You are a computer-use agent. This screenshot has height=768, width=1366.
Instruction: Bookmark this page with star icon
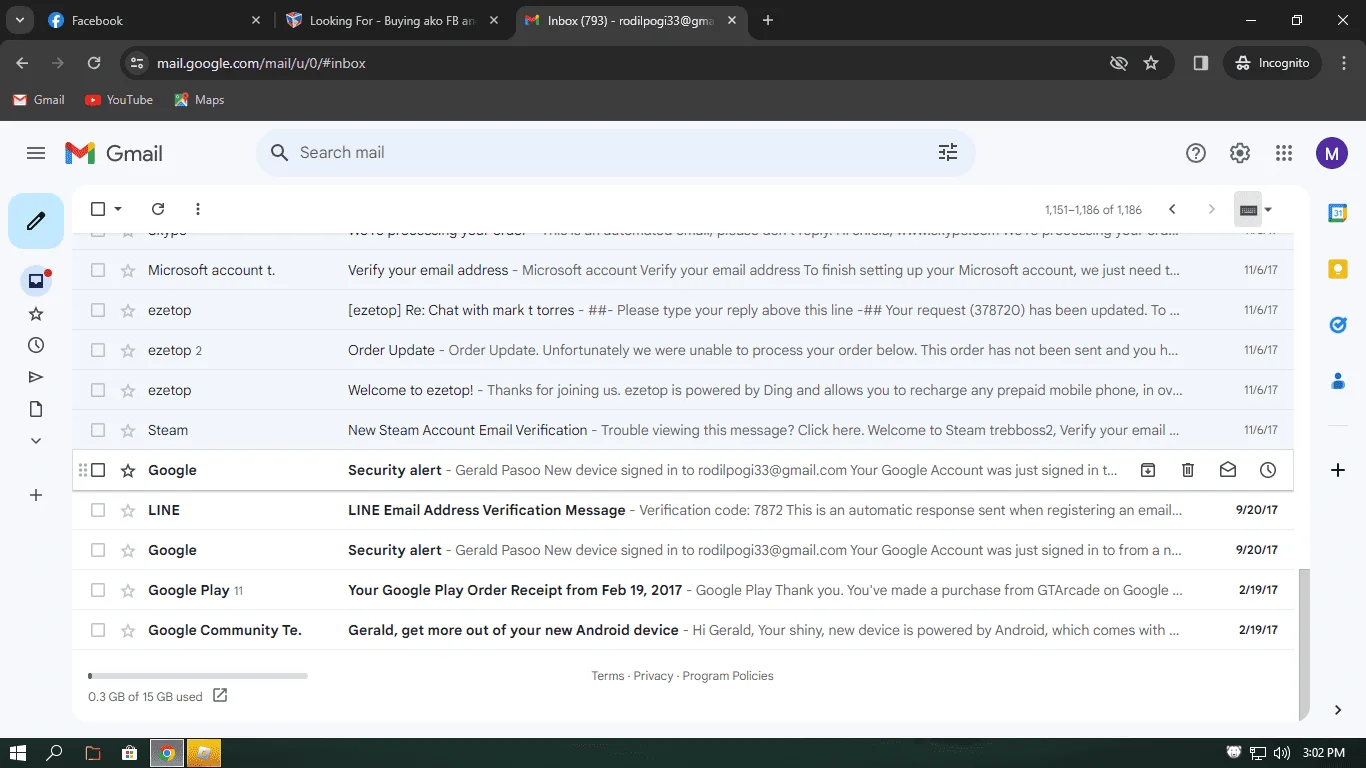[1151, 63]
